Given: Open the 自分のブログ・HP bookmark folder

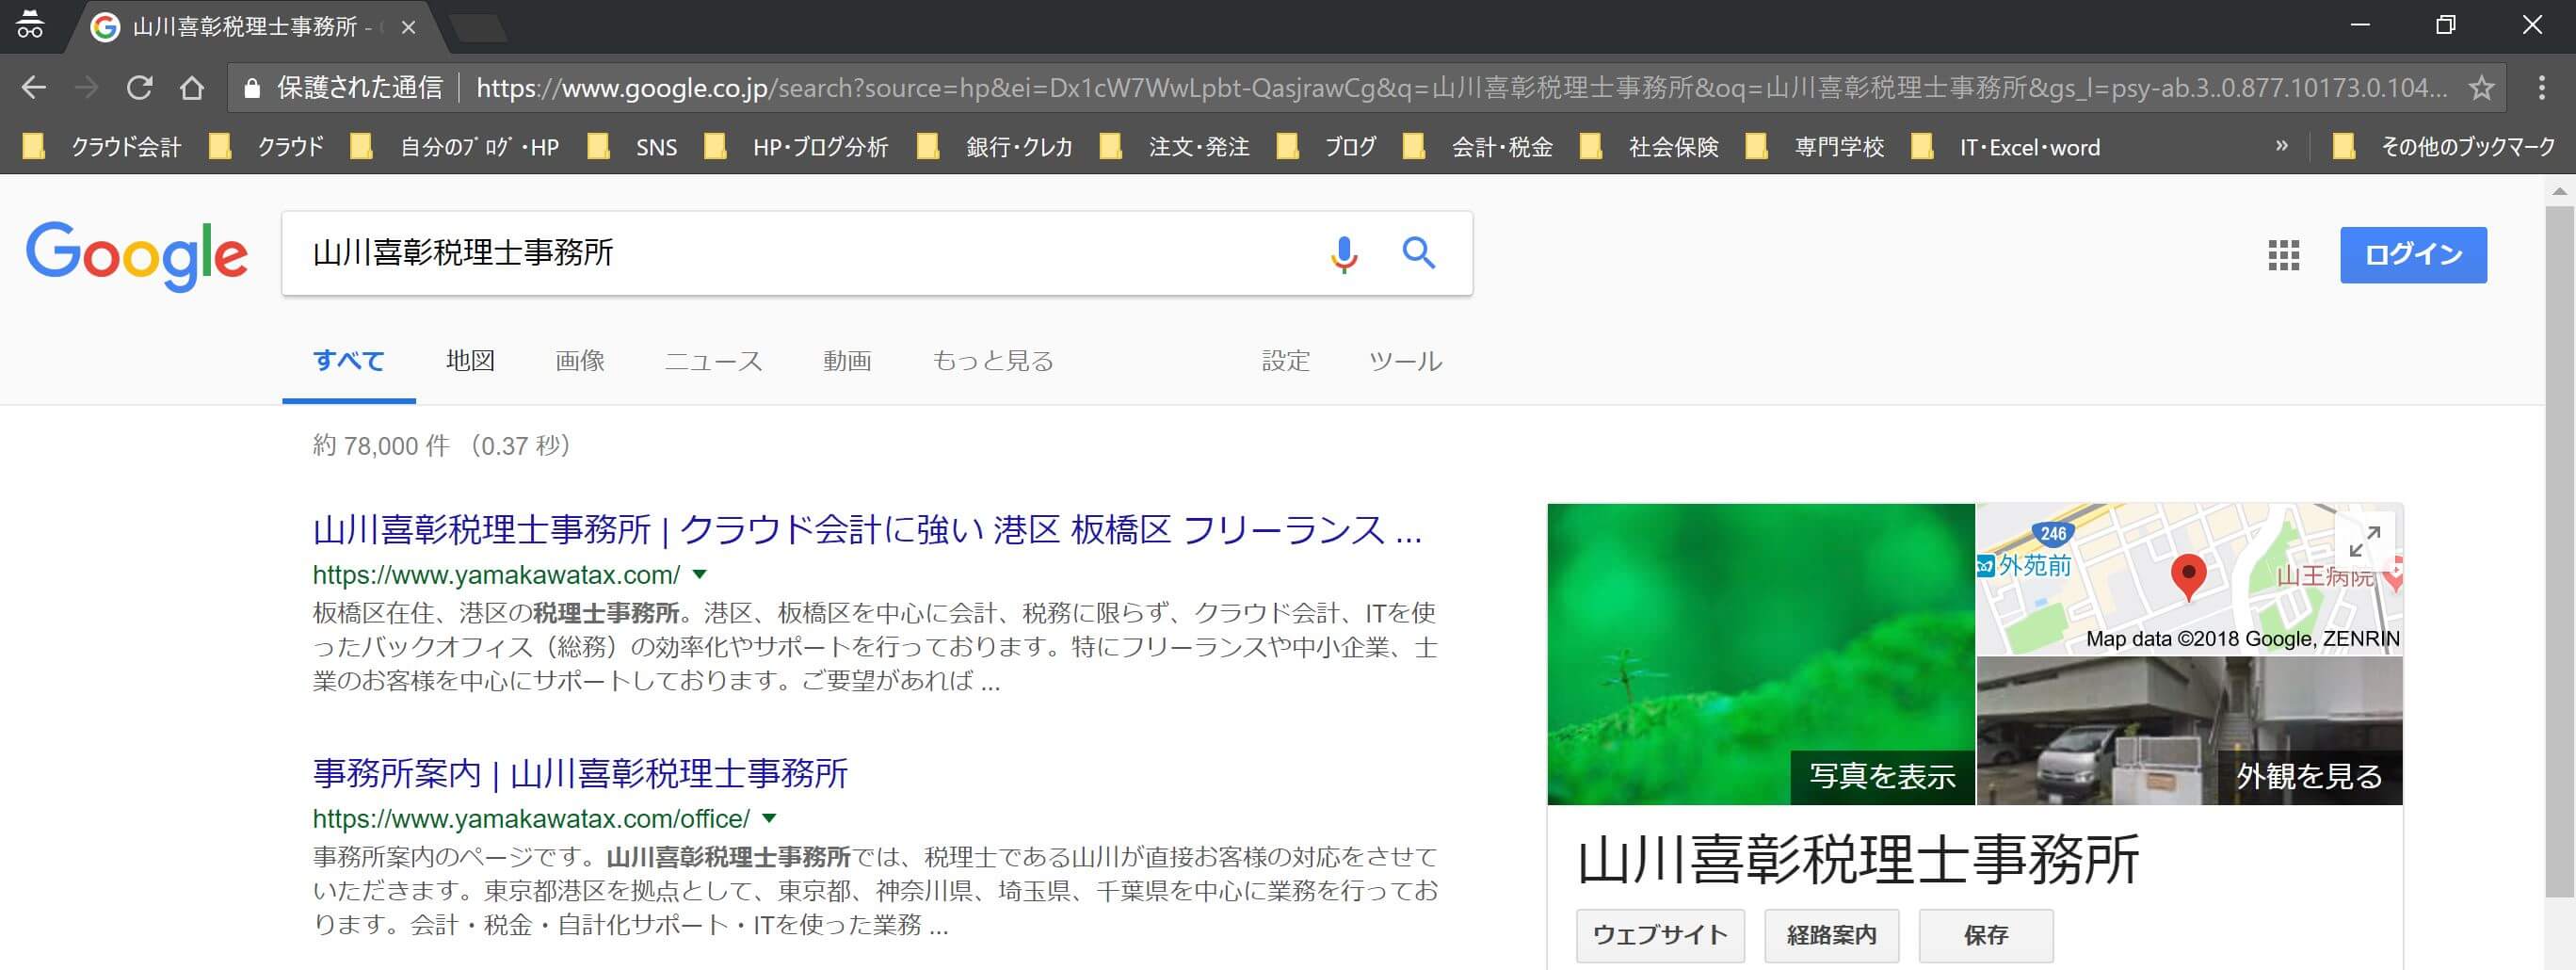Looking at the screenshot, I should coord(455,147).
